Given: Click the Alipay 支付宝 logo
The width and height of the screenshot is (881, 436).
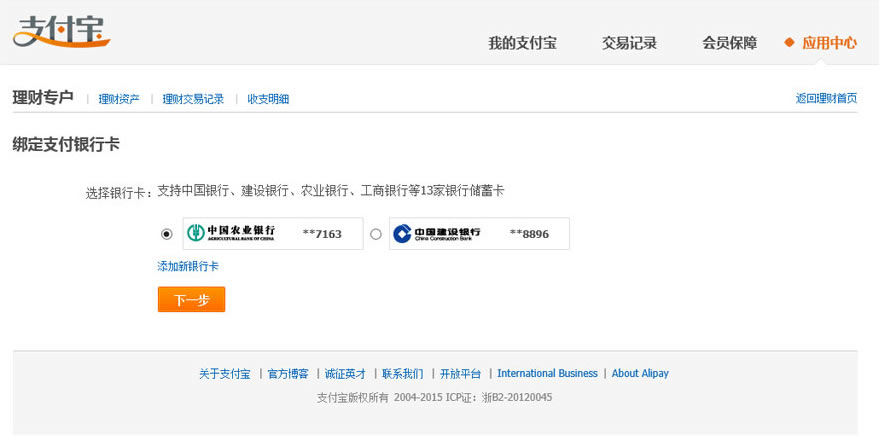Looking at the screenshot, I should [62, 31].
